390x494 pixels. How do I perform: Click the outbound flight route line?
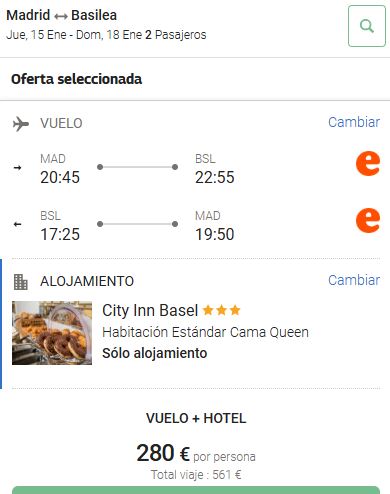(137, 167)
